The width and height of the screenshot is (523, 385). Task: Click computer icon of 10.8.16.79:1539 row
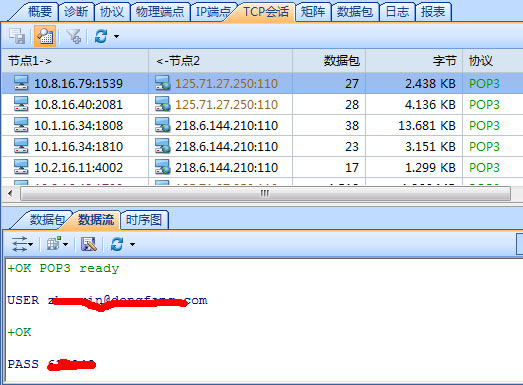pos(21,83)
